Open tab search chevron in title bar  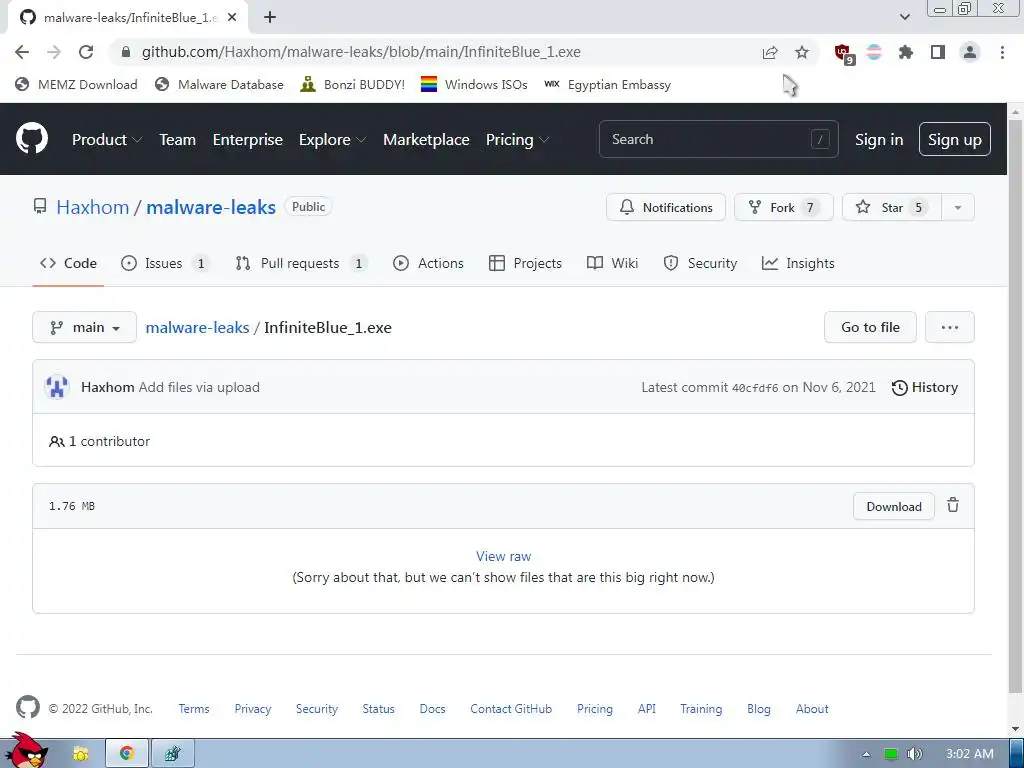point(904,18)
